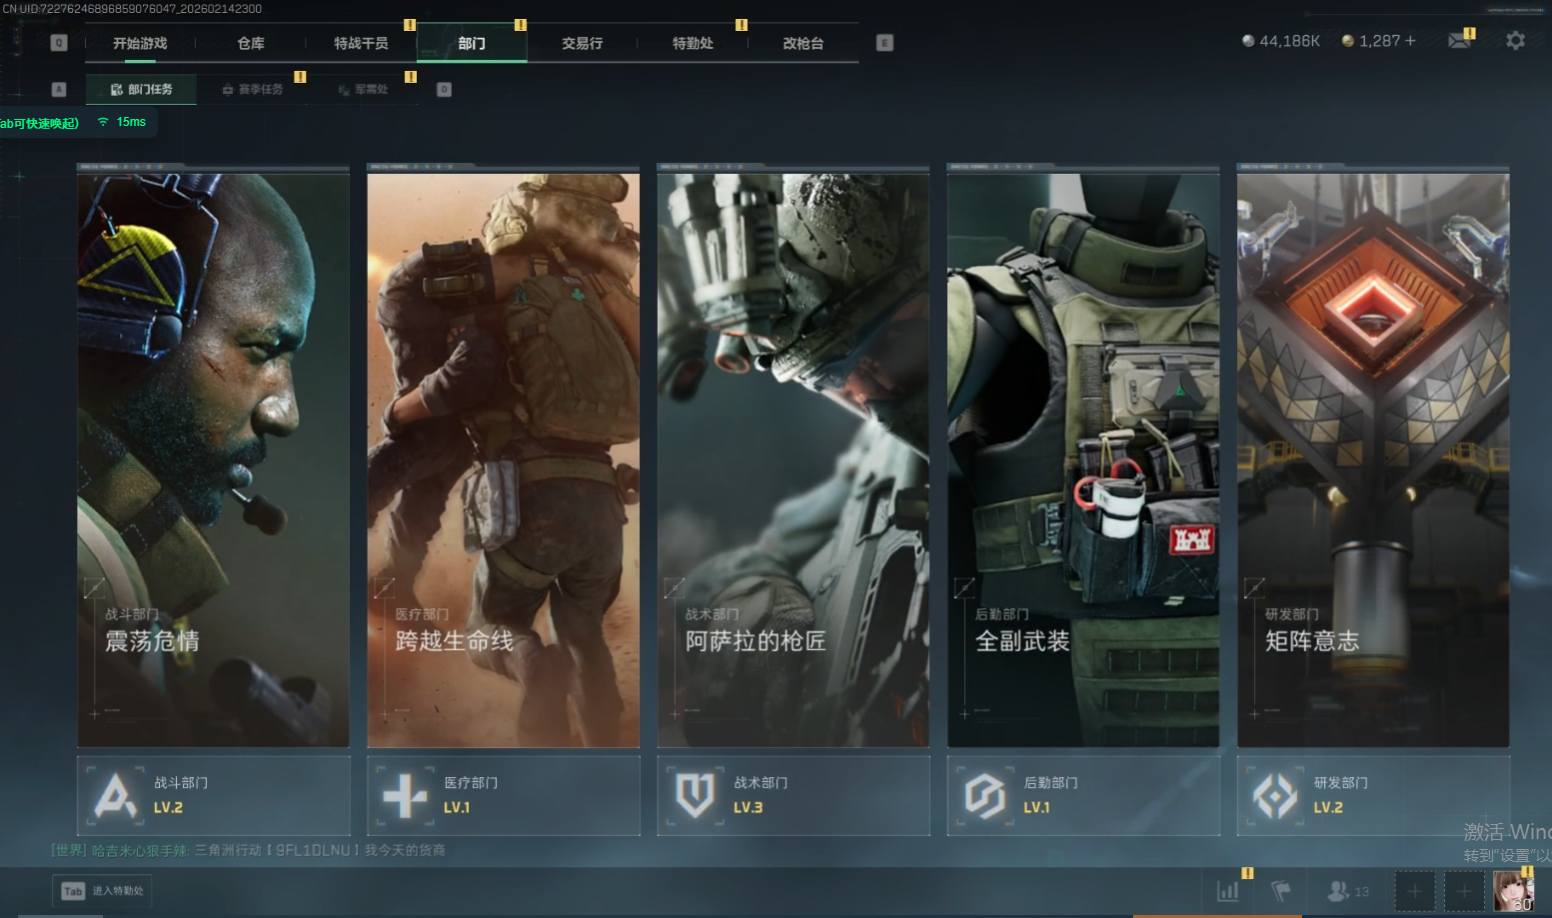1552x918 pixels.
Task: Switch to the 仓库 tab
Action: [x=251, y=43]
